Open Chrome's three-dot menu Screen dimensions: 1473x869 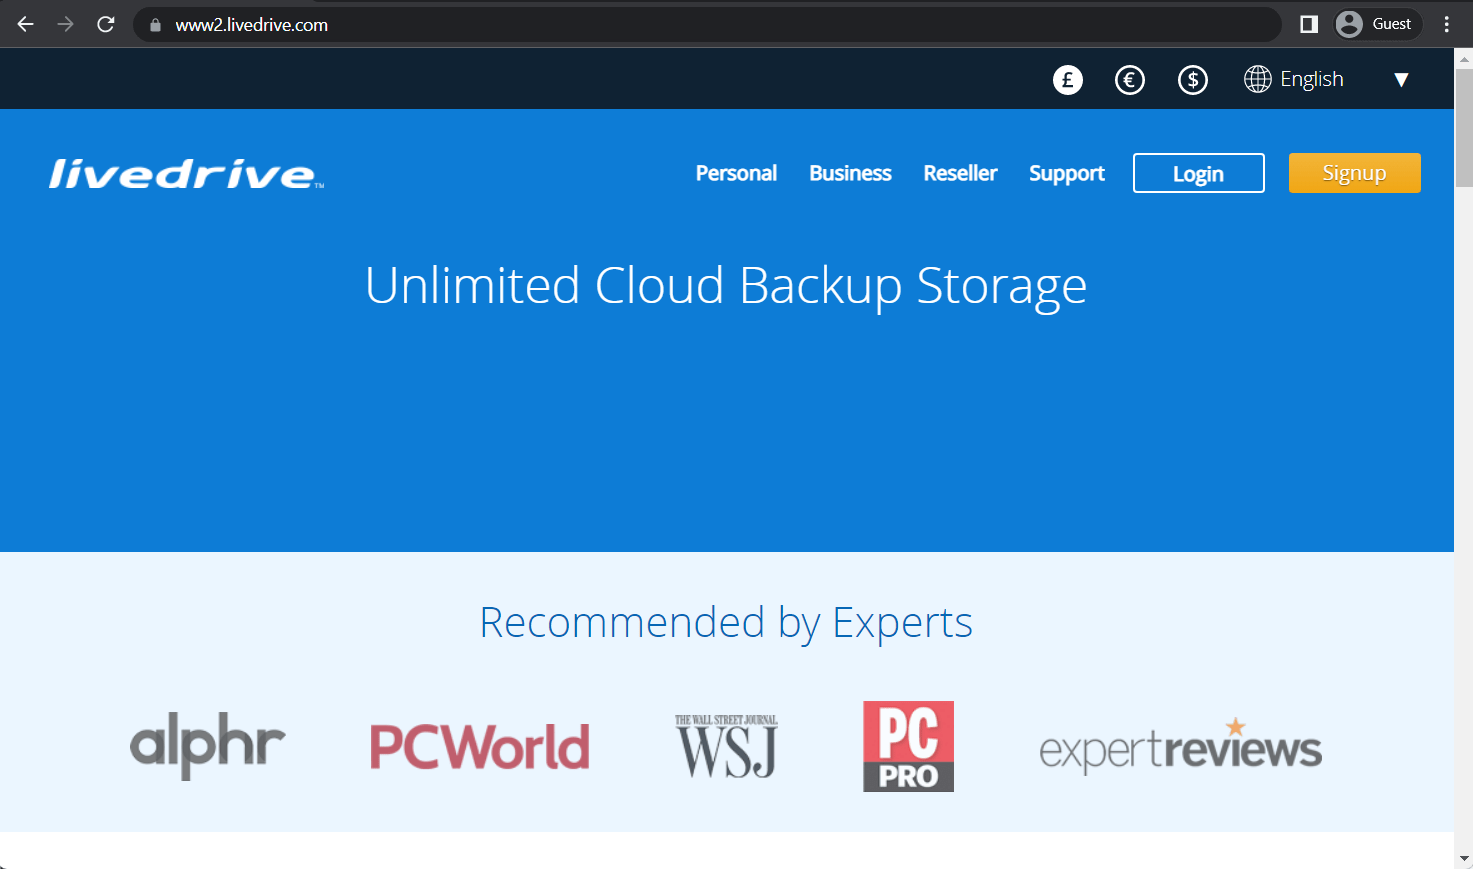pos(1446,24)
